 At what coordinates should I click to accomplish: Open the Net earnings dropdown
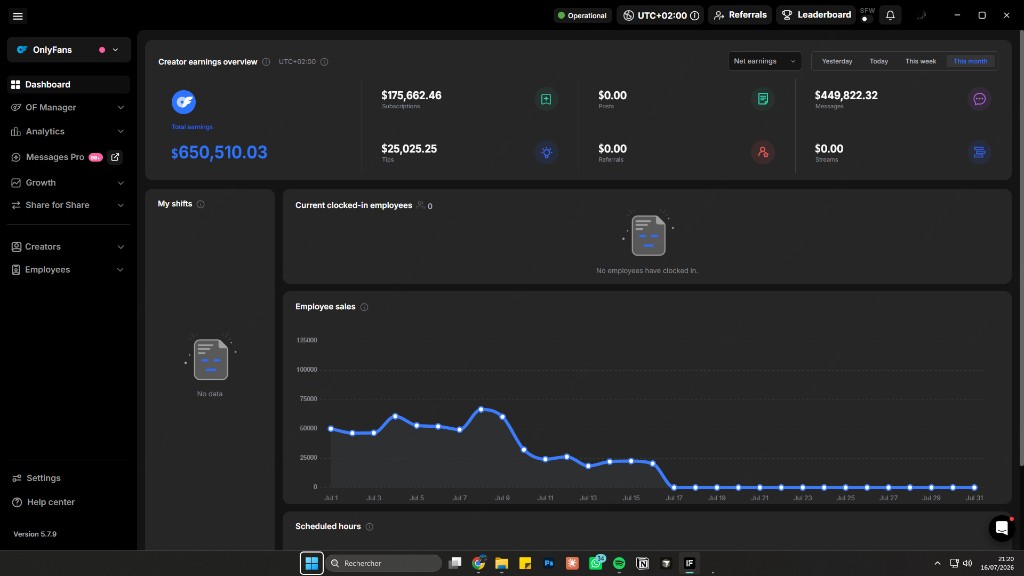pyautogui.click(x=765, y=61)
